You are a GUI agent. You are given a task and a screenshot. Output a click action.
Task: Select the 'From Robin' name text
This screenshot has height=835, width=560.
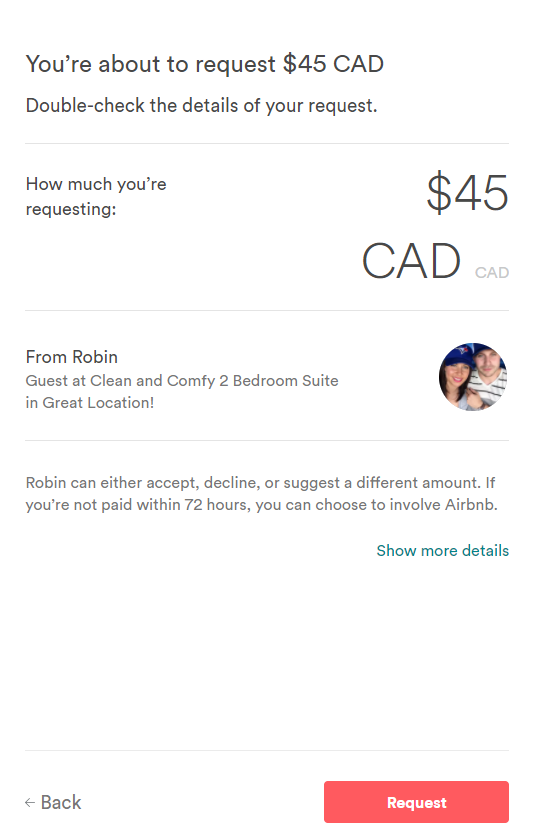click(x=72, y=357)
